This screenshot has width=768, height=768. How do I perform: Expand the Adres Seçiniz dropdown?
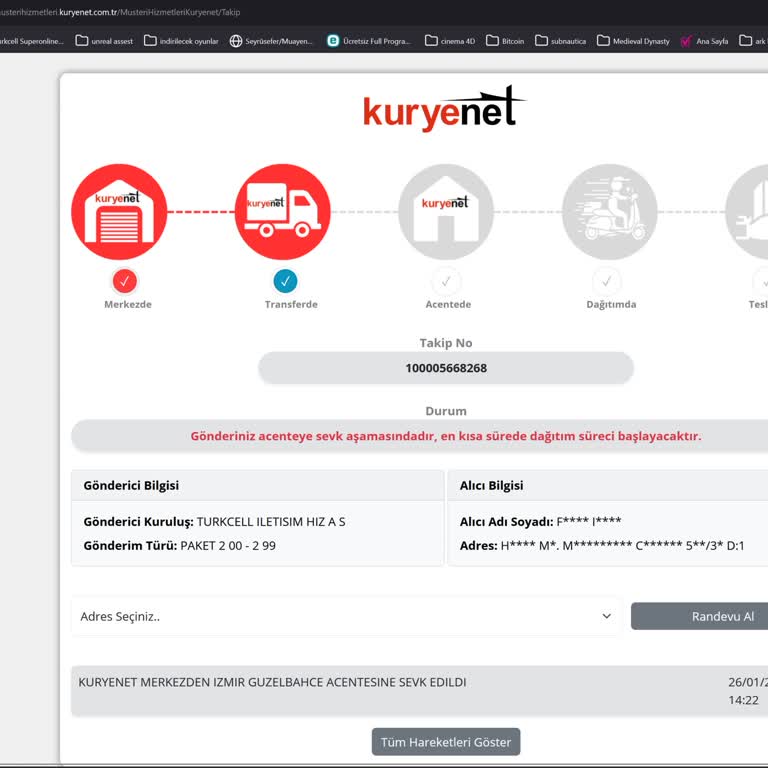[346, 616]
